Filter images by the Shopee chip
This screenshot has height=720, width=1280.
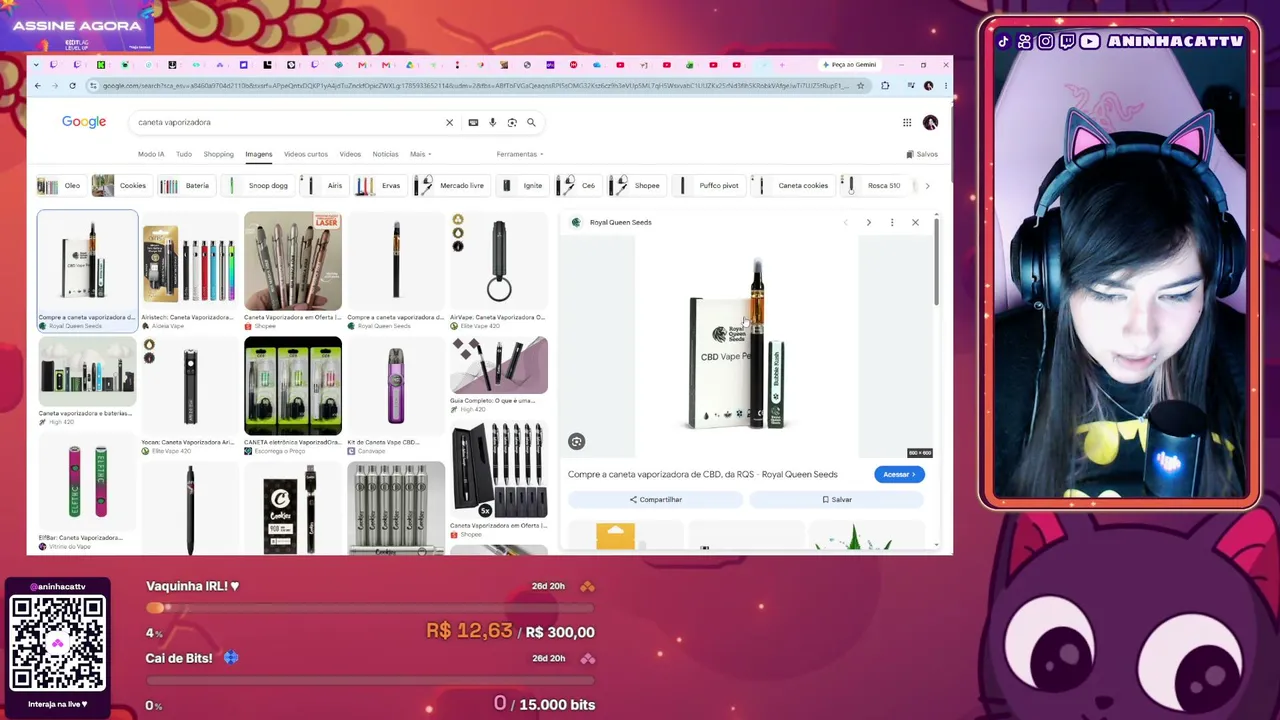click(x=636, y=186)
